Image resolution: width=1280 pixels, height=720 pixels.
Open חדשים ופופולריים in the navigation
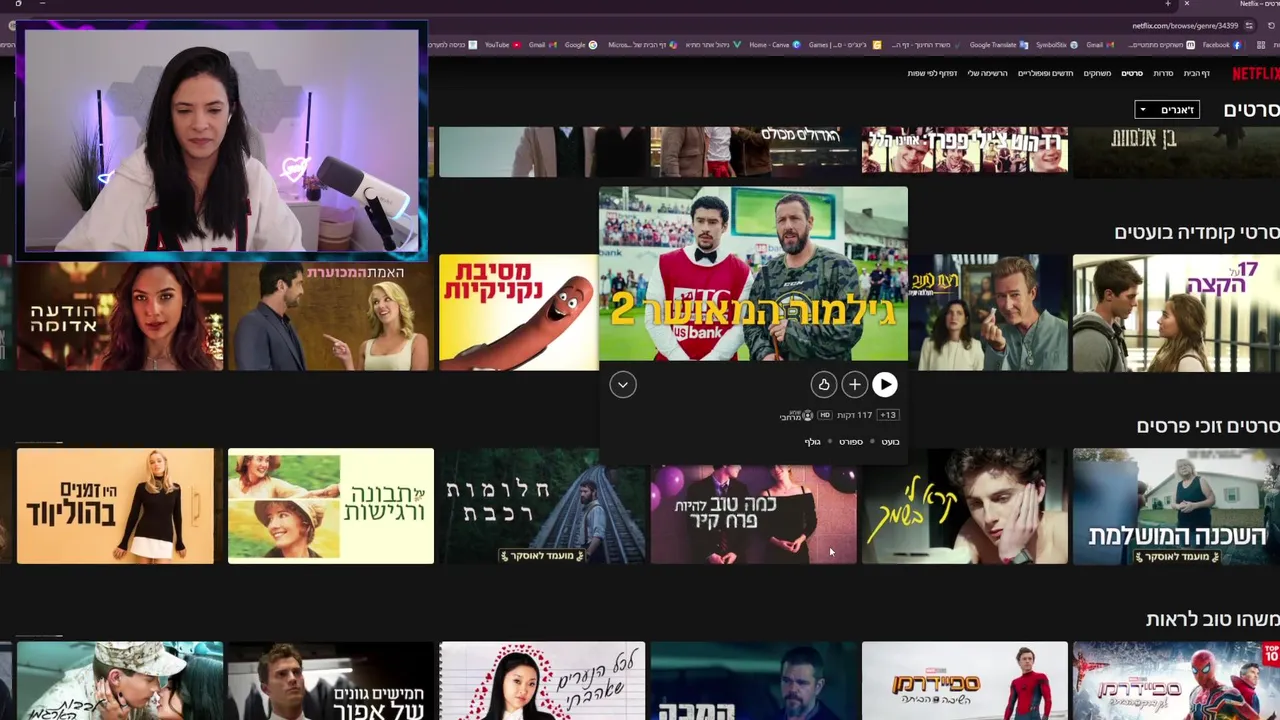(1045, 73)
